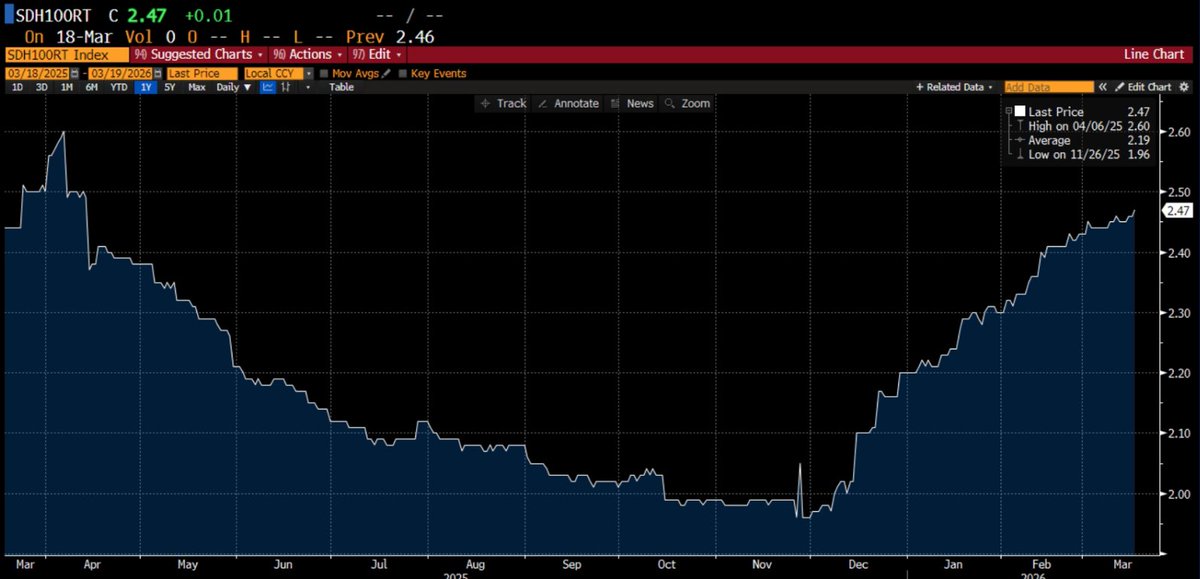Collapse panel with double chevron icon
This screenshot has height=579, width=1200.
click(x=1104, y=88)
